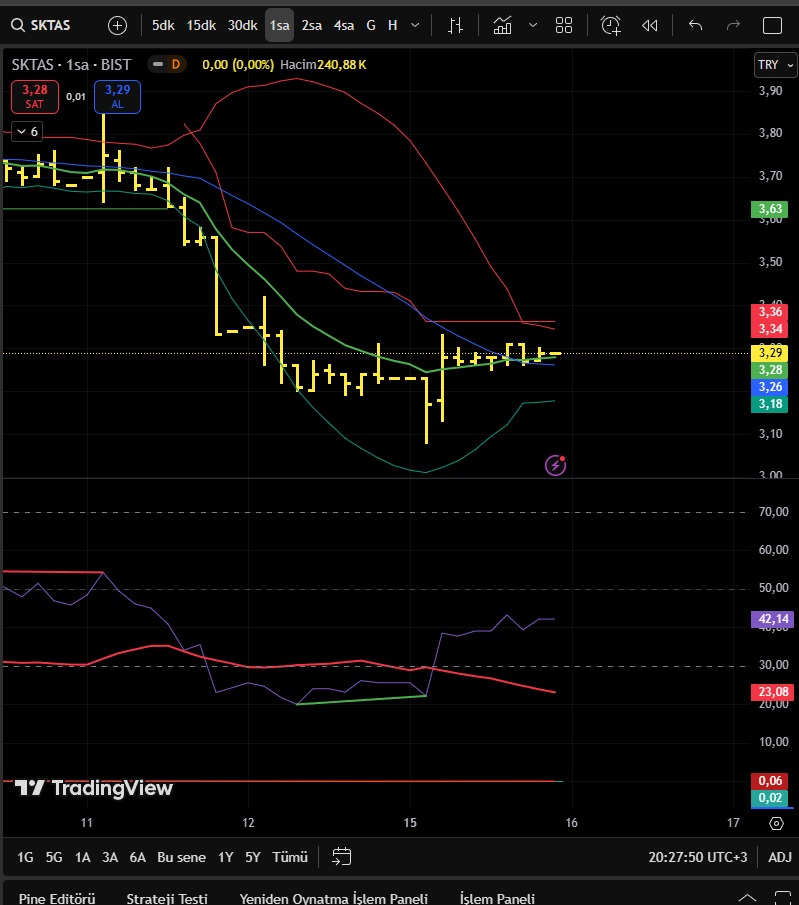This screenshot has width=799, height=905.
Task: Open the Yeniden Oynatma İşlem Paneli tab
Action: [333, 898]
